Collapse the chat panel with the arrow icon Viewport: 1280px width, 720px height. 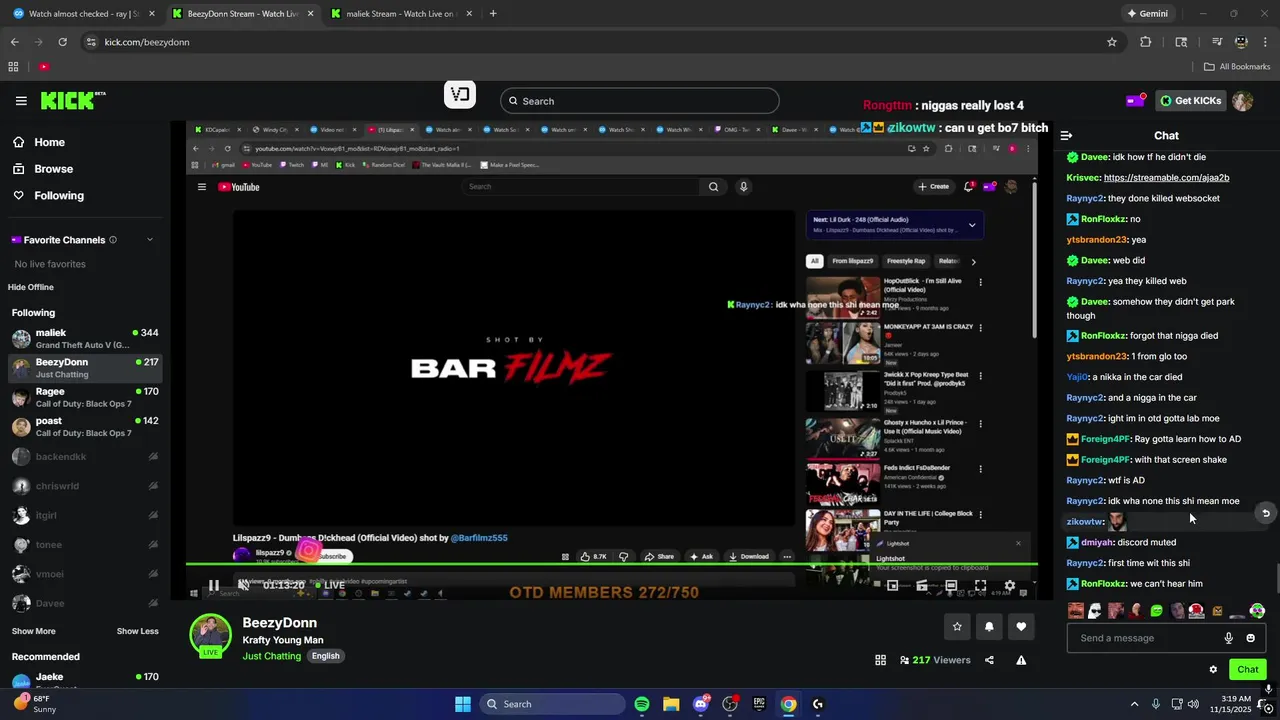tap(1066, 135)
